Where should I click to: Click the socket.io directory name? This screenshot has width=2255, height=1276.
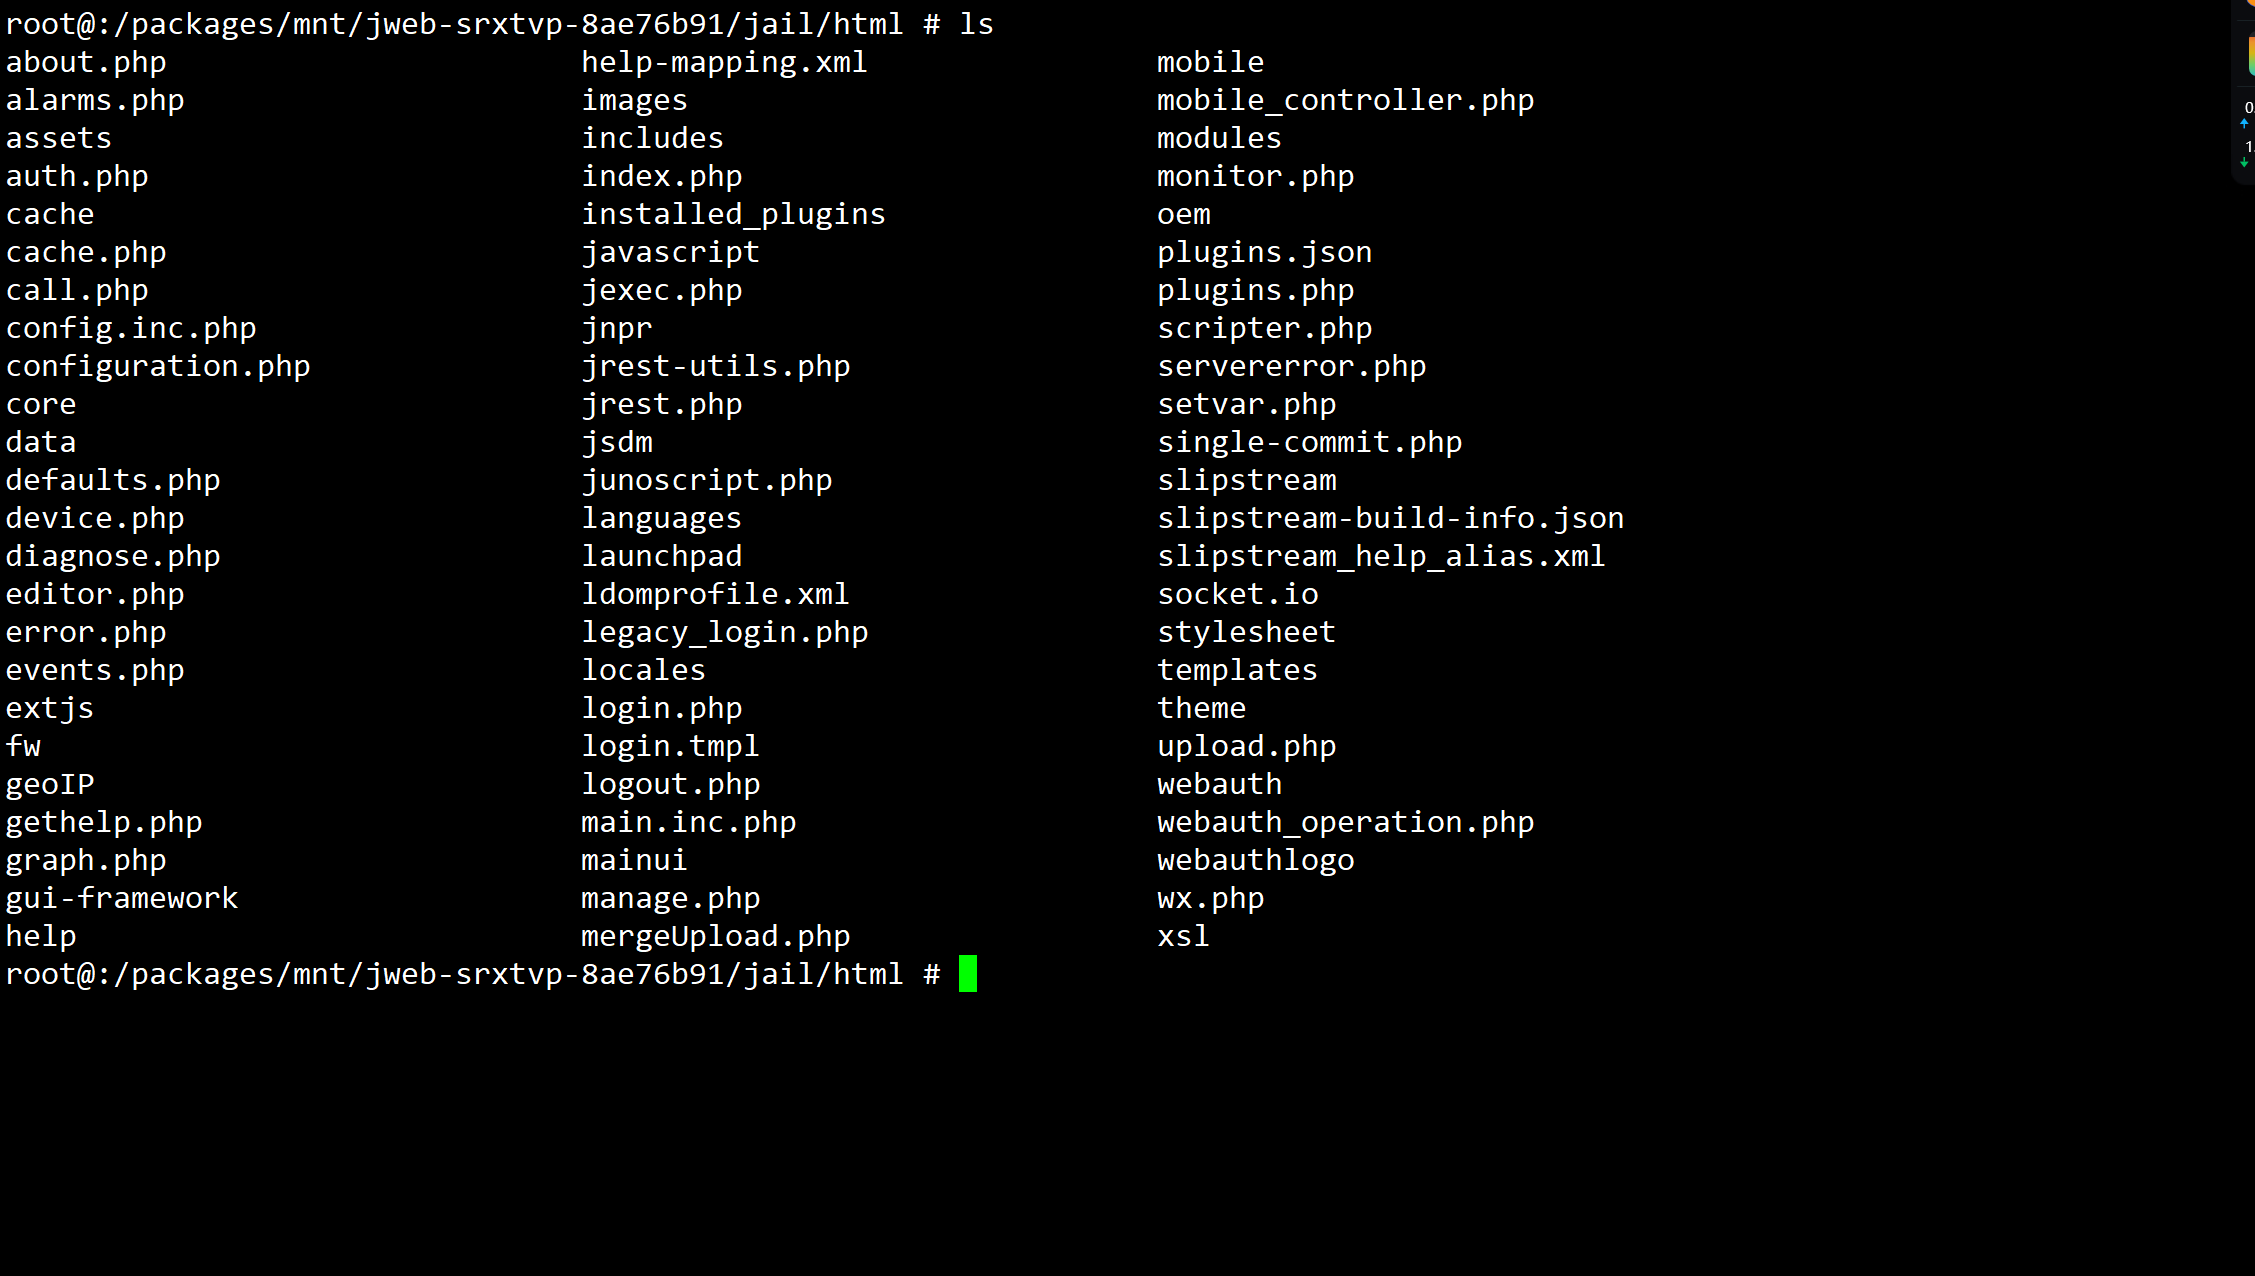pyautogui.click(x=1238, y=594)
